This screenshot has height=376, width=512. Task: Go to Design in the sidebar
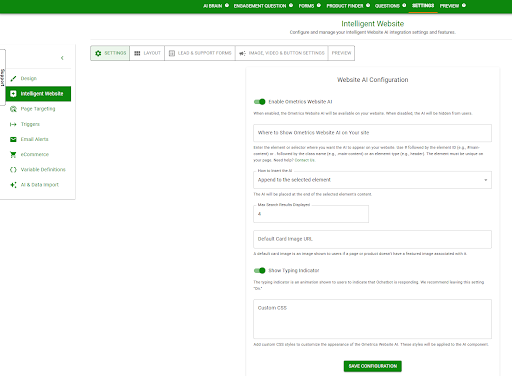click(38, 79)
